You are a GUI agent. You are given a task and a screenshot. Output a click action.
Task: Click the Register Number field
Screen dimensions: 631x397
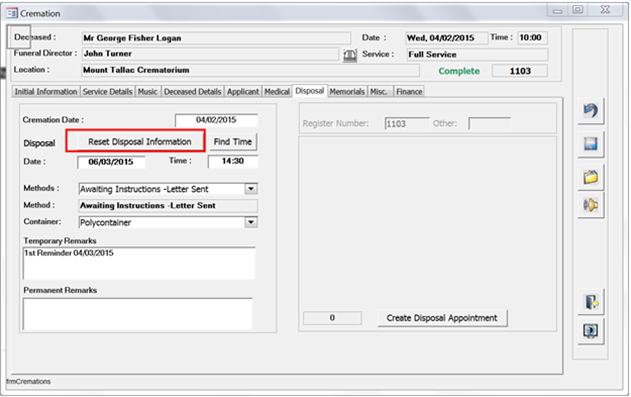click(x=407, y=123)
